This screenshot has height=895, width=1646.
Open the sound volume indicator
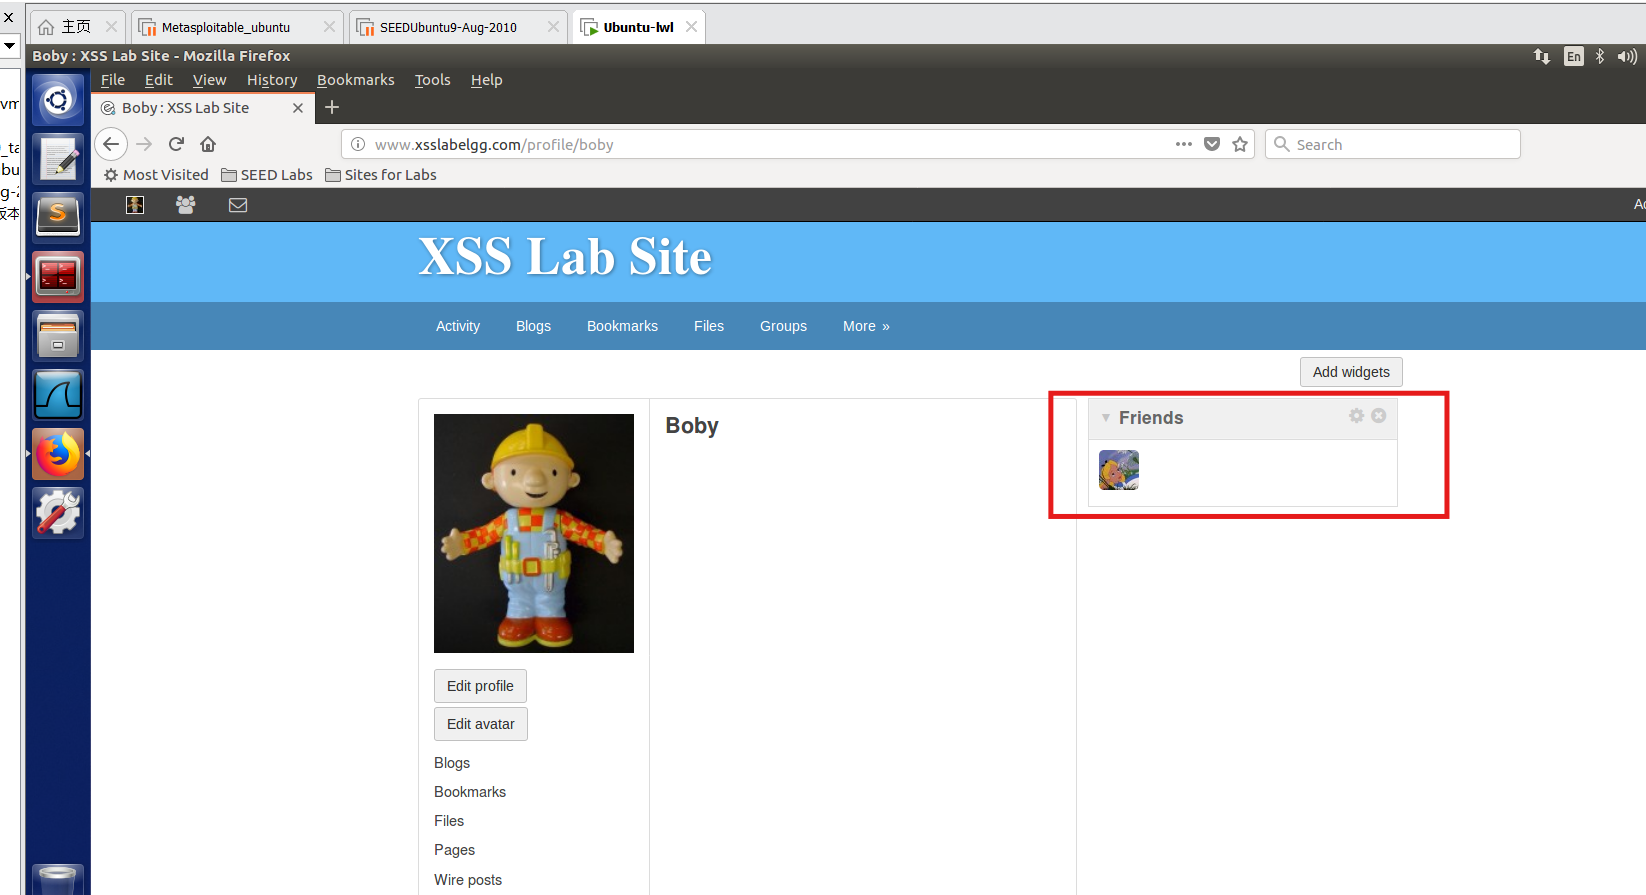point(1627,57)
